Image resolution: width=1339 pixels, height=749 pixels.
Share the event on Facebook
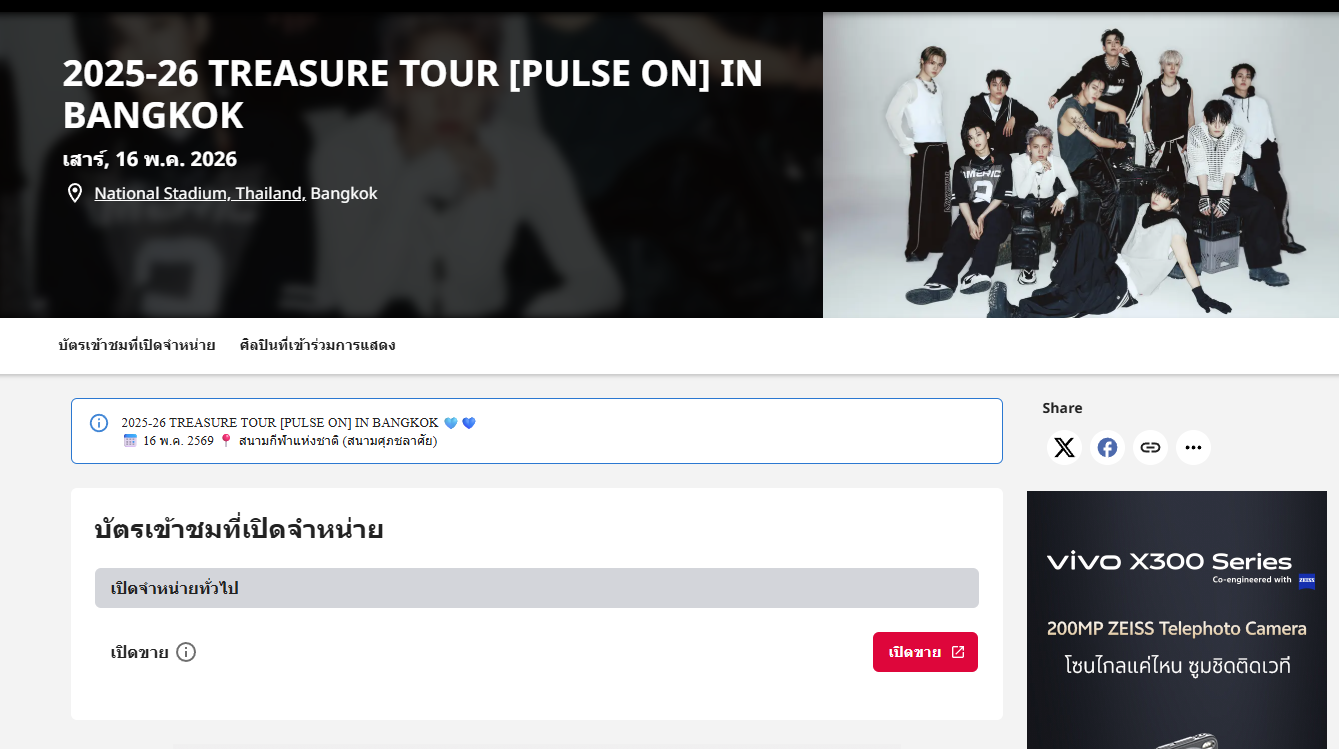coord(1107,447)
